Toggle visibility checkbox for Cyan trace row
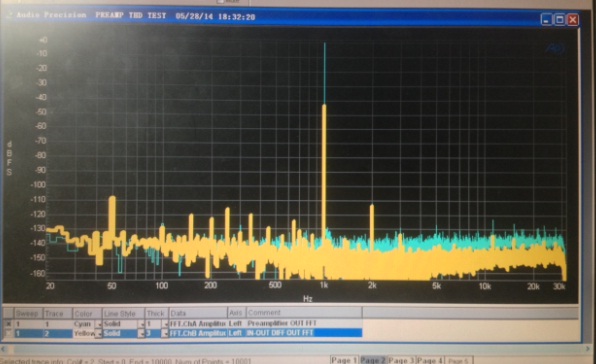Image resolution: width=596 pixels, height=364 pixels. click(x=8, y=324)
